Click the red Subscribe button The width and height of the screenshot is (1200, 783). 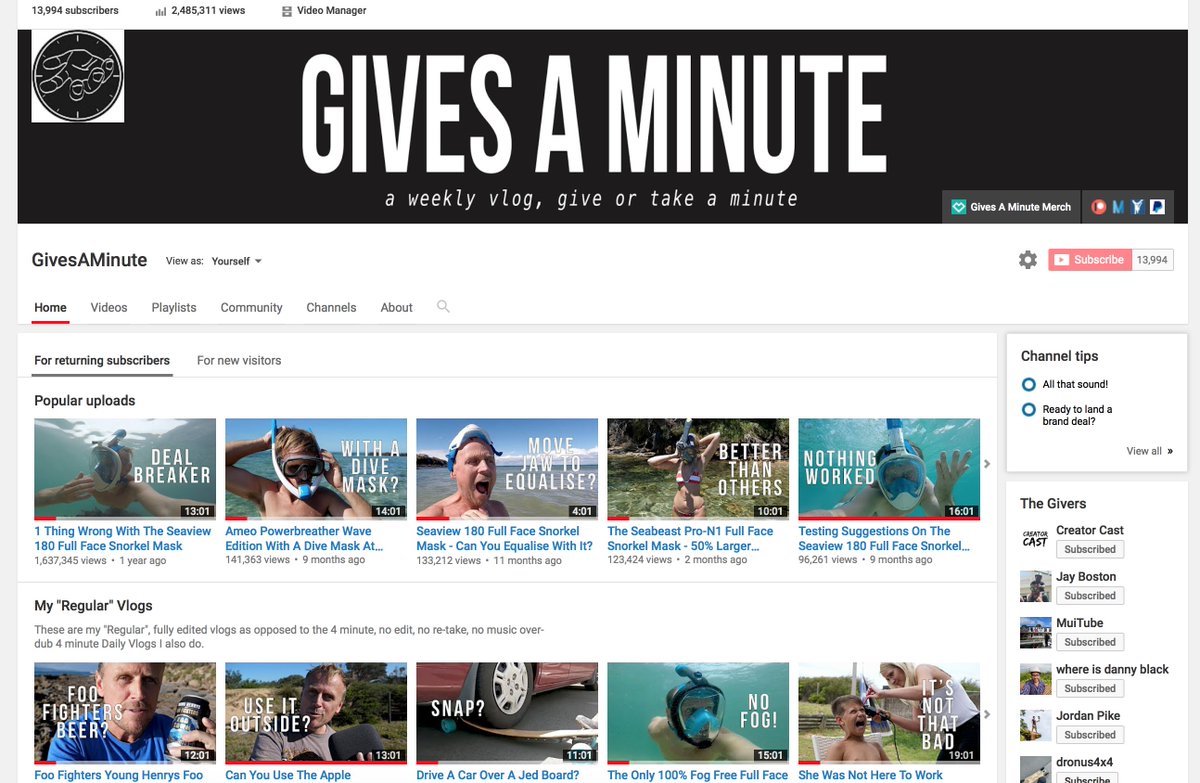pos(1090,260)
